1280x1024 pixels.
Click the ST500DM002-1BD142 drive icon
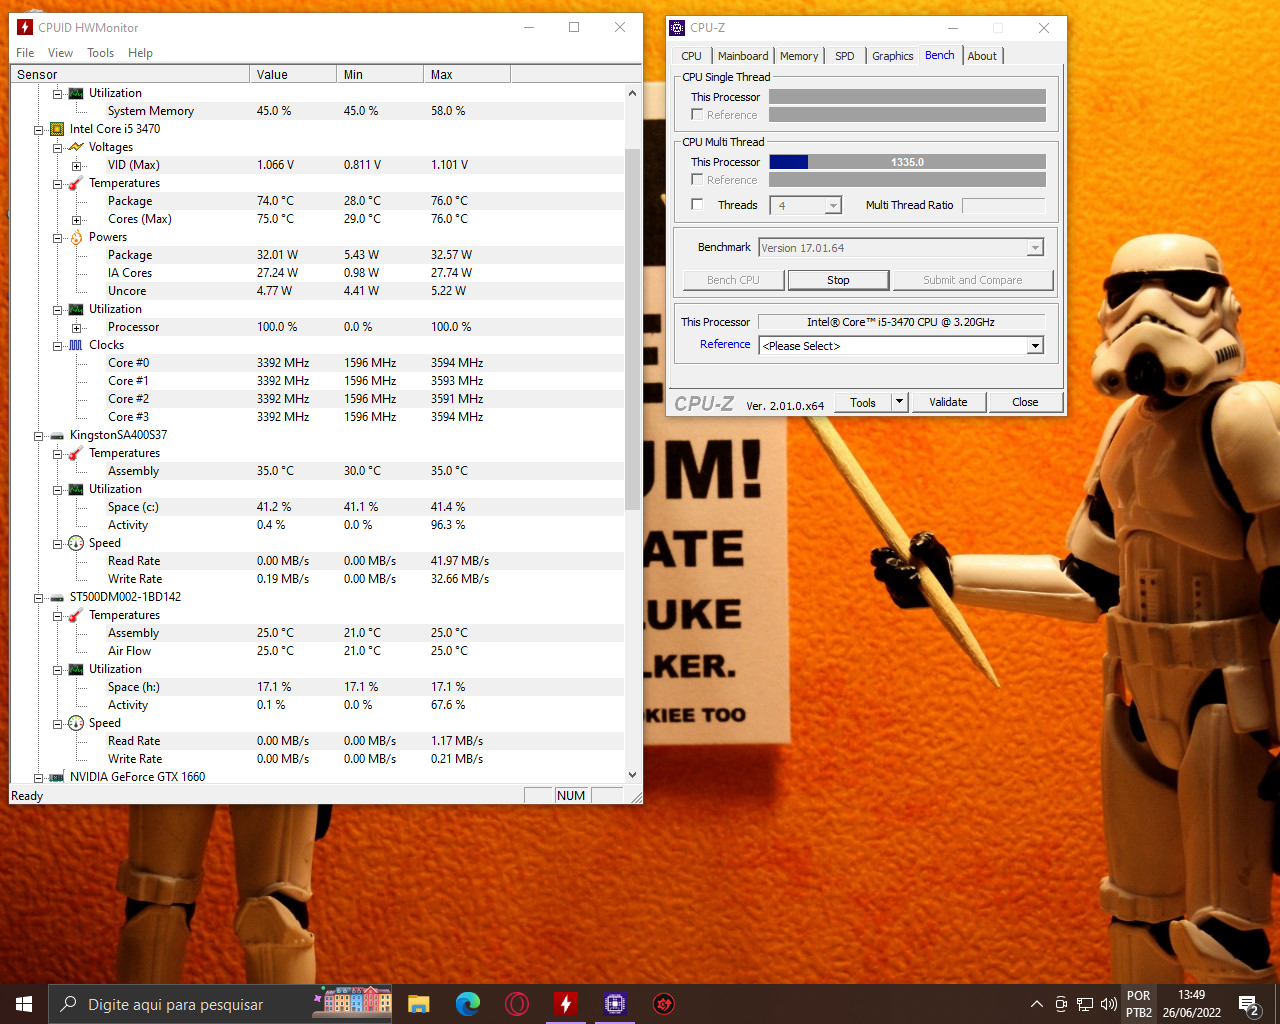(x=57, y=597)
